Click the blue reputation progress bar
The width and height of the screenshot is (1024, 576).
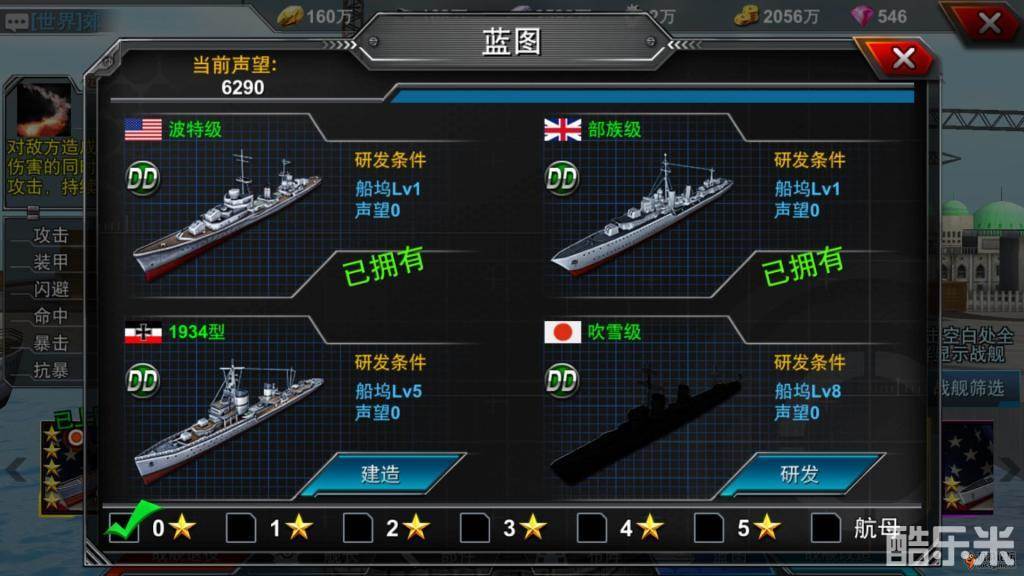click(x=653, y=97)
